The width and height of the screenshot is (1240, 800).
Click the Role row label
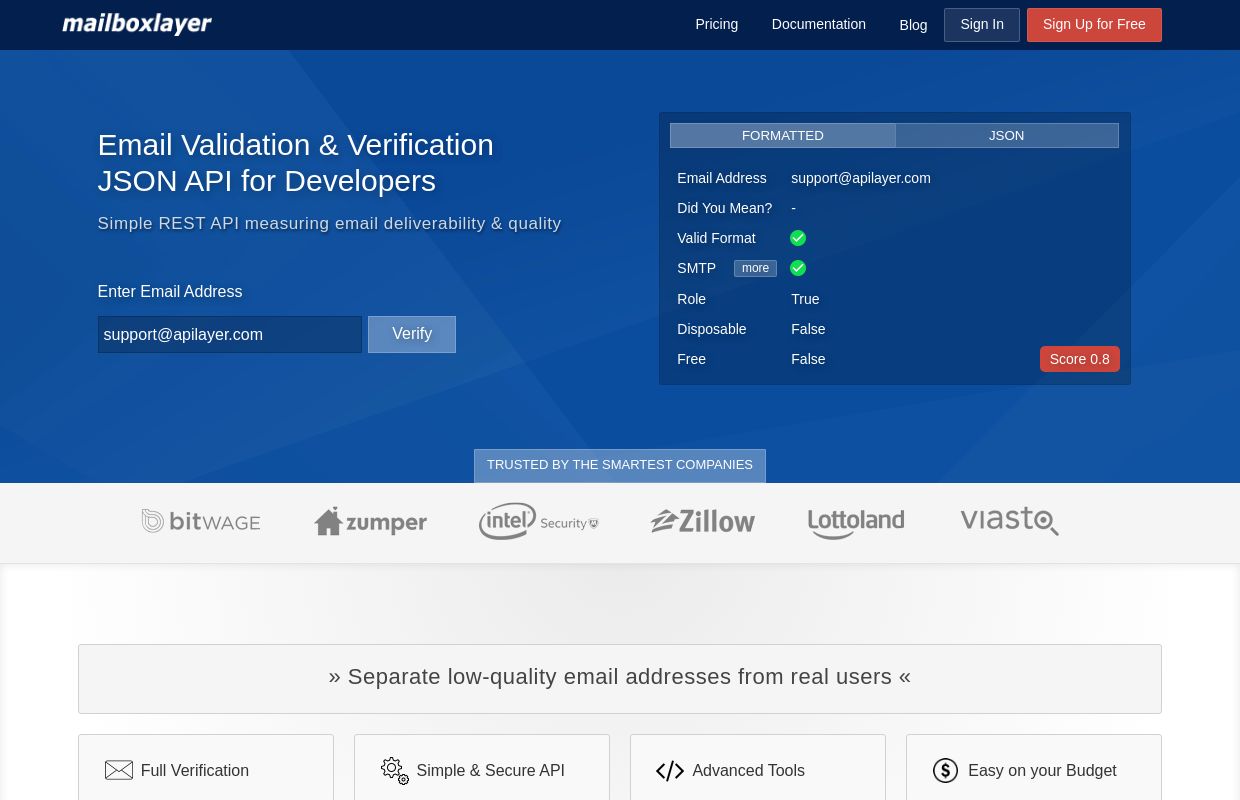coord(691,299)
